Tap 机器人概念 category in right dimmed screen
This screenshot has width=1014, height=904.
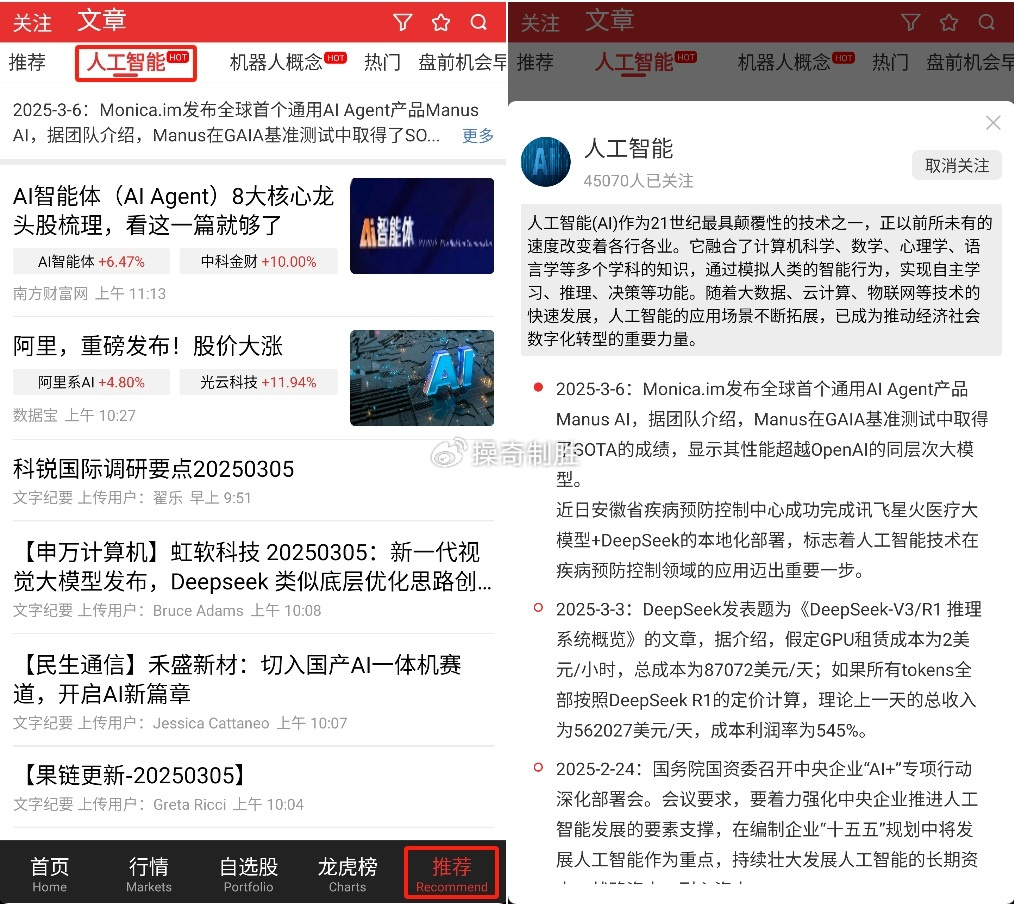[795, 62]
